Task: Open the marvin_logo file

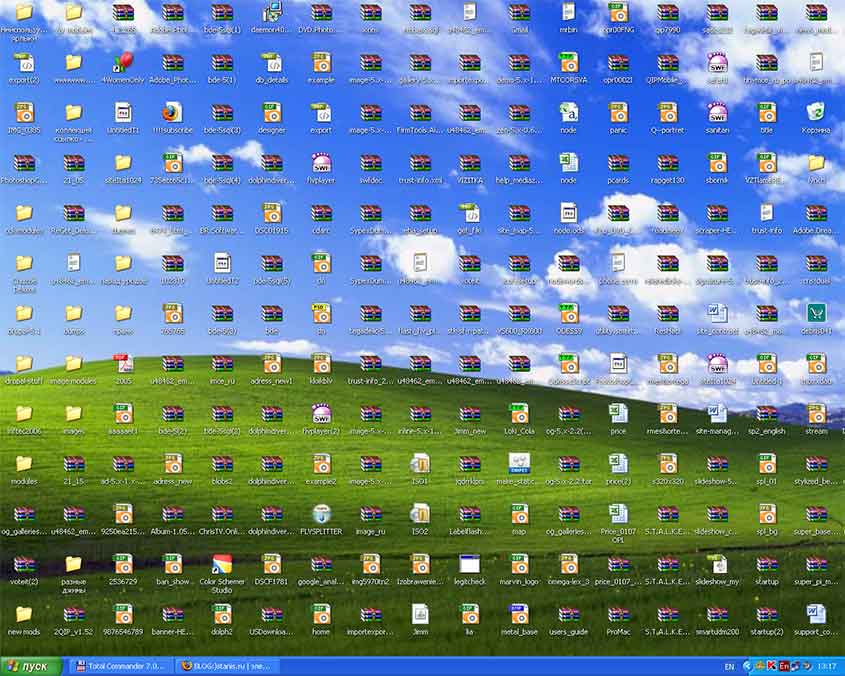Action: click(519, 563)
